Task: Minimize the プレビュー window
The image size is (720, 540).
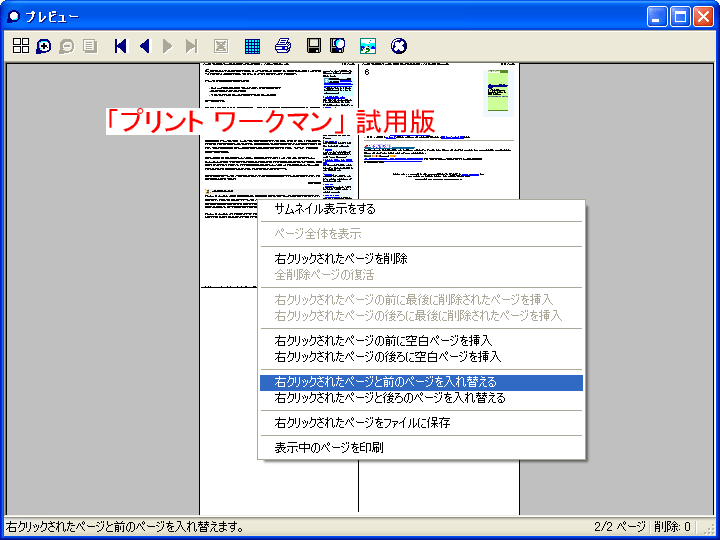Action: pos(657,17)
